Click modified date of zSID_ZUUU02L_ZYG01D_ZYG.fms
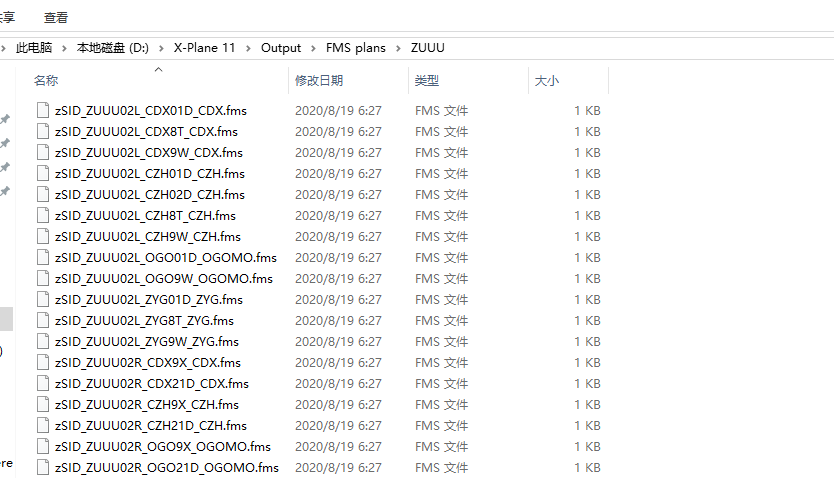Viewport: 834px width, 478px height. 338,300
